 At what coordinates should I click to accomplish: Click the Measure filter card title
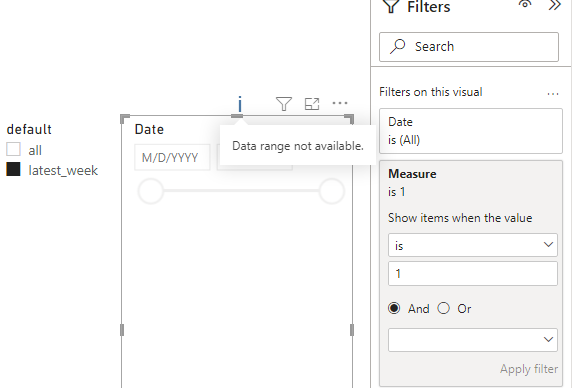click(412, 174)
